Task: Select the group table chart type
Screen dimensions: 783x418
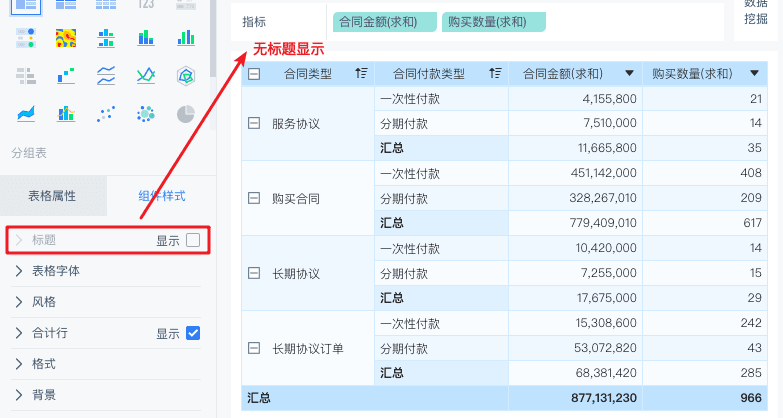Action: [x=26, y=5]
